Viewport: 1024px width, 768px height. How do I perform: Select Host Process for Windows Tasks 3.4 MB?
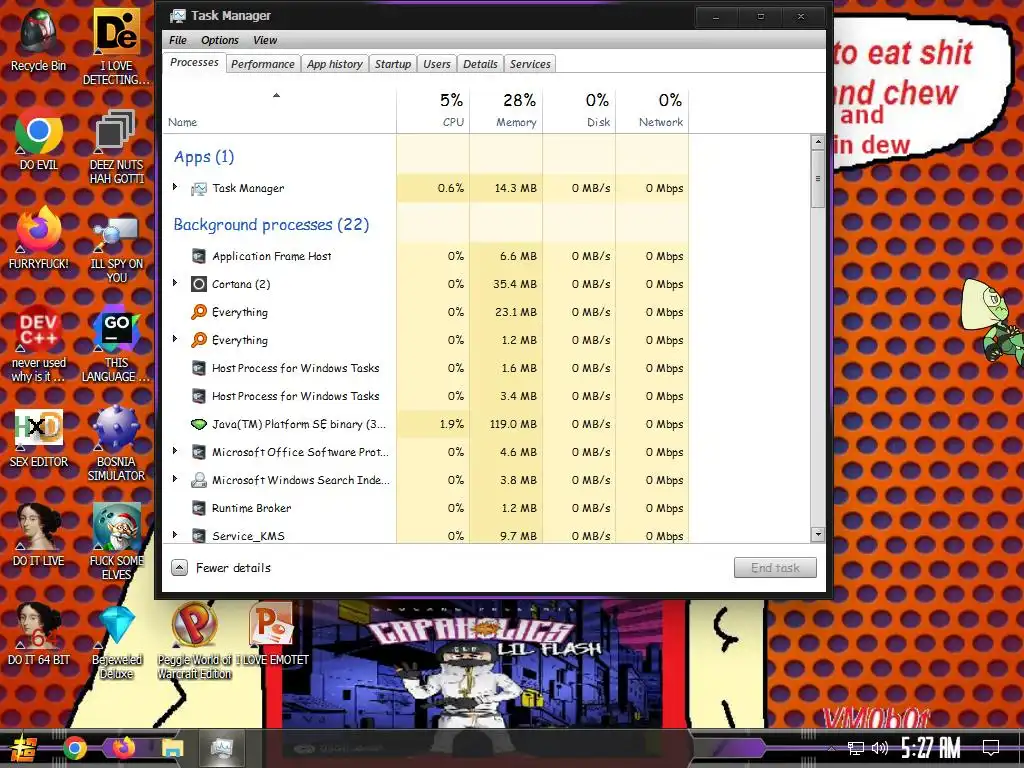pos(426,396)
